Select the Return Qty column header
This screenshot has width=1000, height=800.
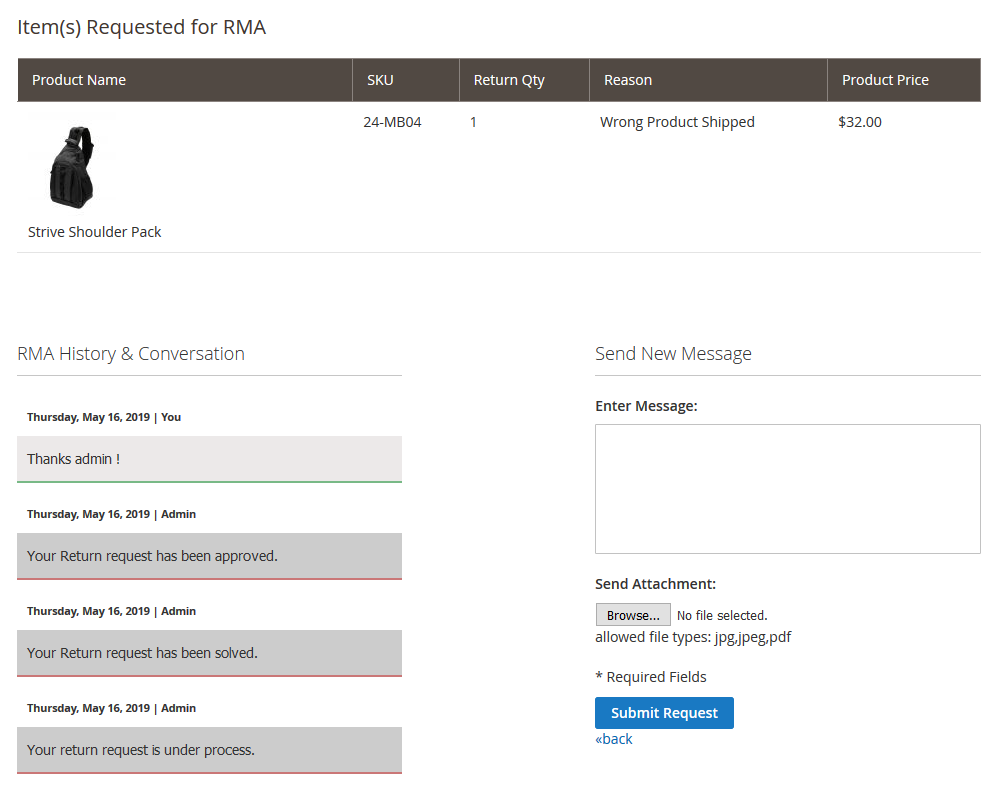point(509,80)
